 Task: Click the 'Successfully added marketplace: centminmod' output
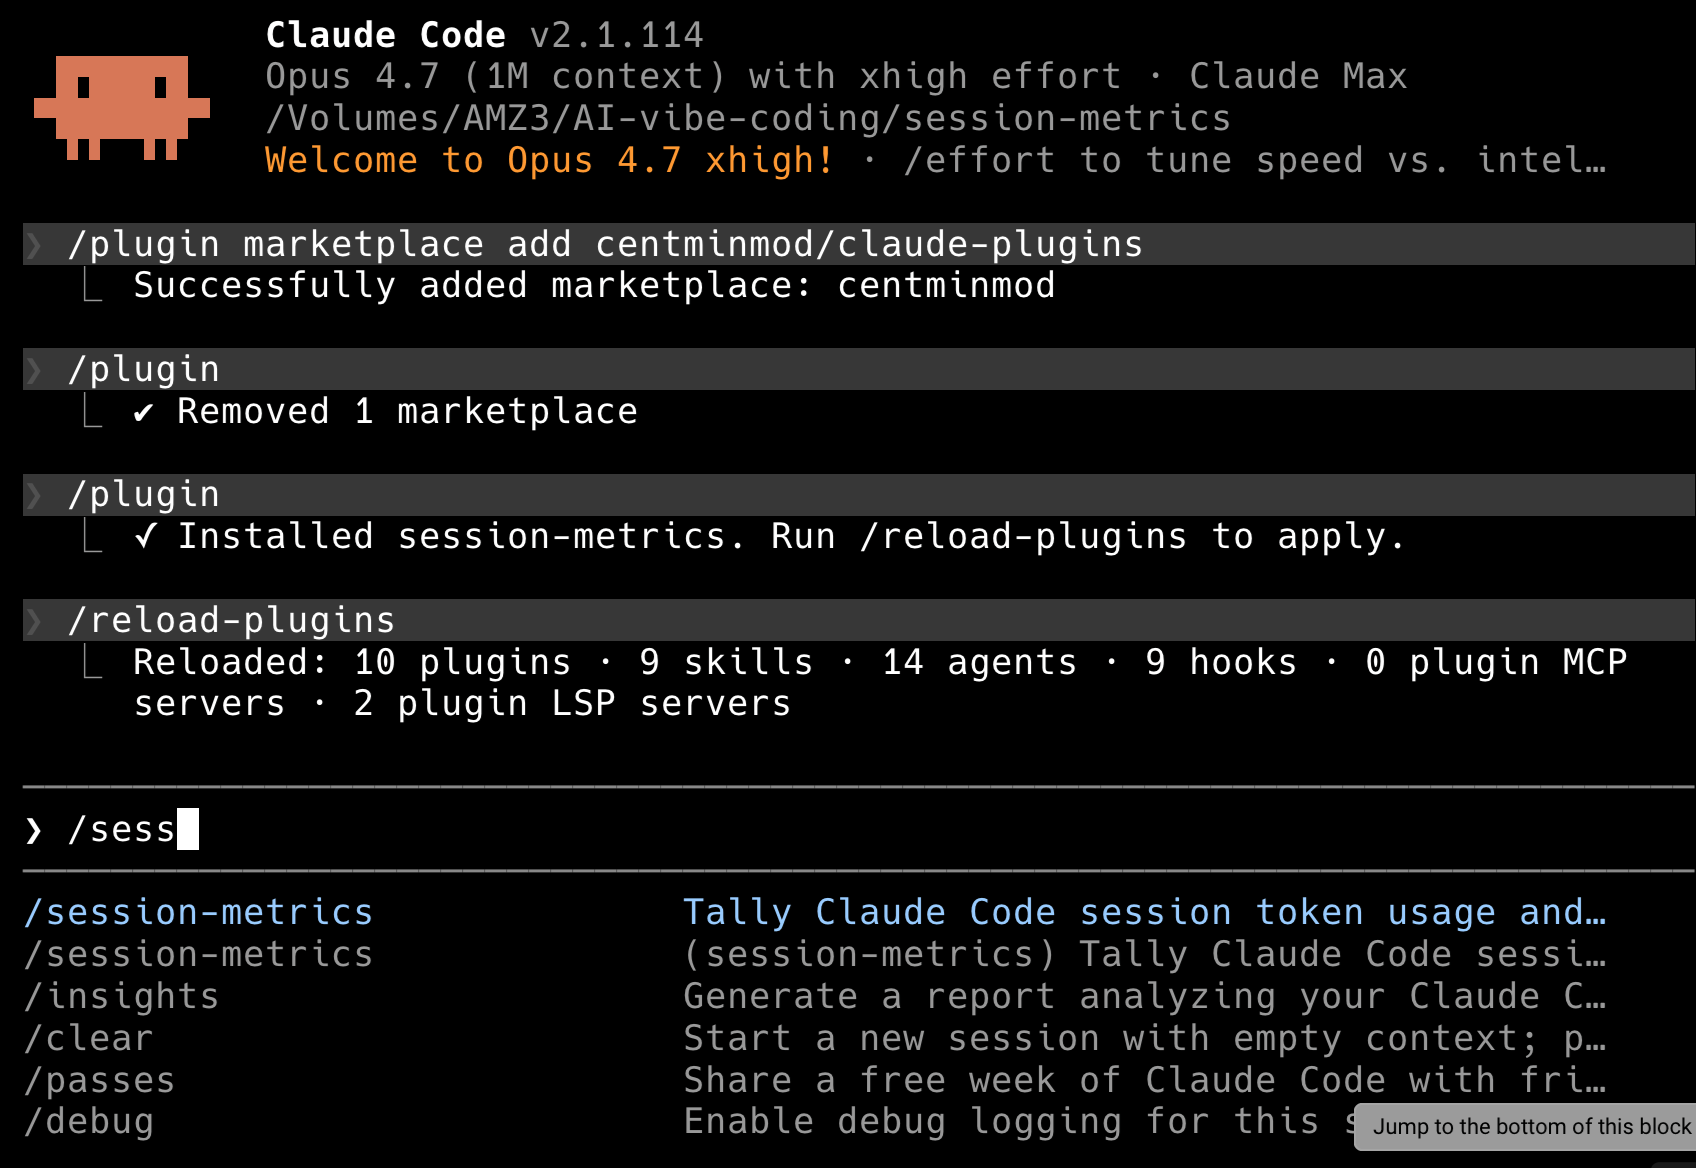(595, 286)
